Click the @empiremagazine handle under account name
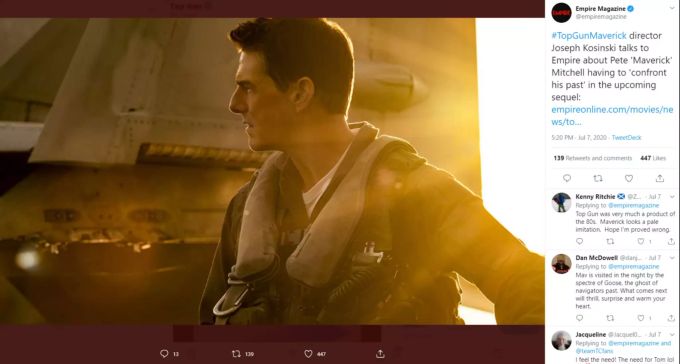The image size is (680, 364). pos(601,16)
